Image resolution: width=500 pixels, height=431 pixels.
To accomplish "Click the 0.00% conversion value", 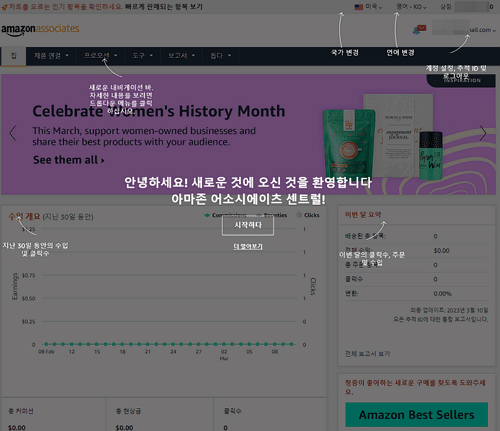I will coord(442,294).
